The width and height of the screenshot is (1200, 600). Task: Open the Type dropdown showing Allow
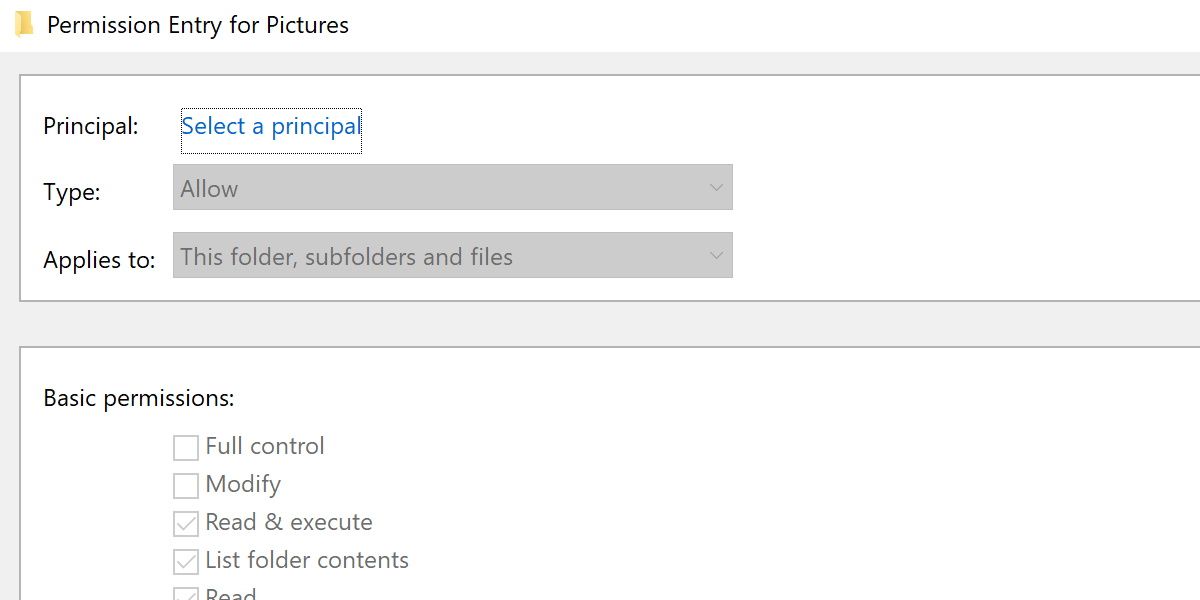pyautogui.click(x=450, y=187)
